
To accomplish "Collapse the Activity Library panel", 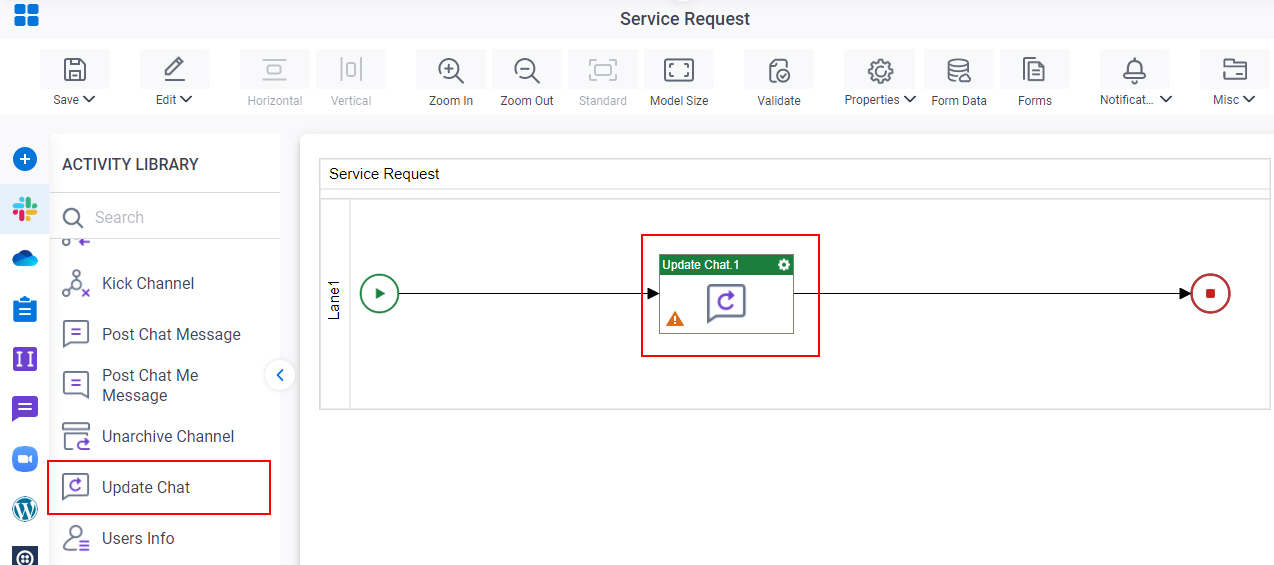I will tap(280, 375).
